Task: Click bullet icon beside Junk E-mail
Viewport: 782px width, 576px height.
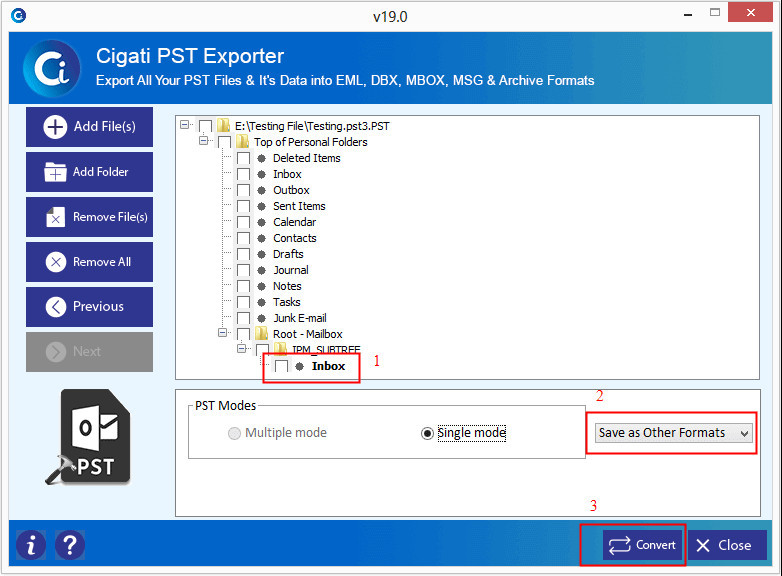Action: pos(261,318)
